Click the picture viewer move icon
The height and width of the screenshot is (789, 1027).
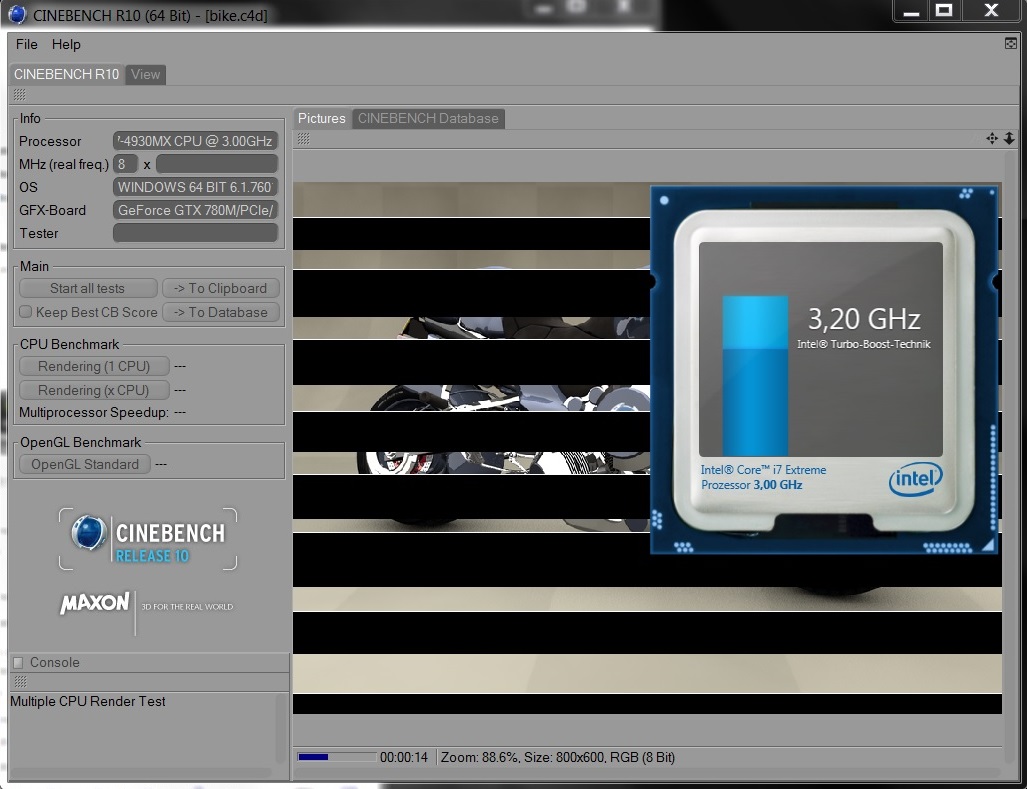coord(992,138)
